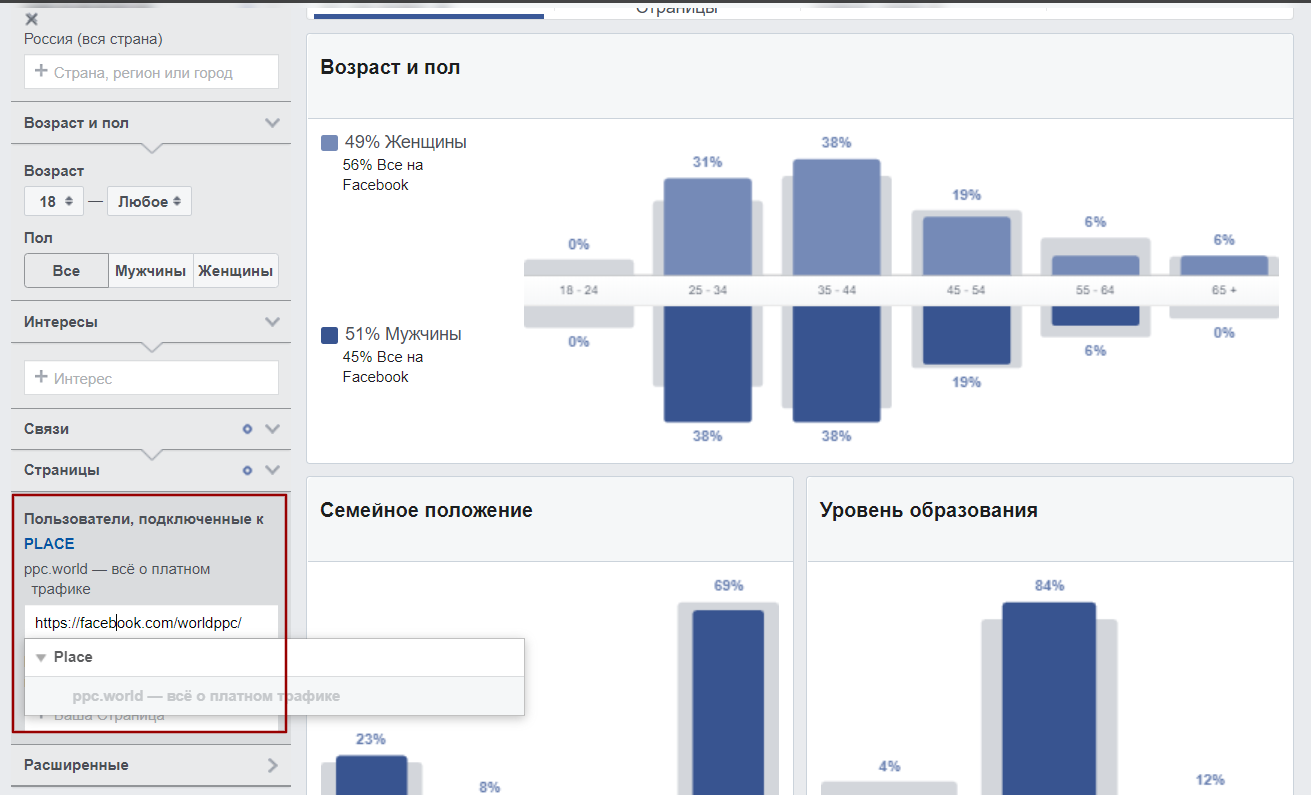Click the Россия (вся страна) text
This screenshot has width=1311, height=795.
[x=93, y=39]
